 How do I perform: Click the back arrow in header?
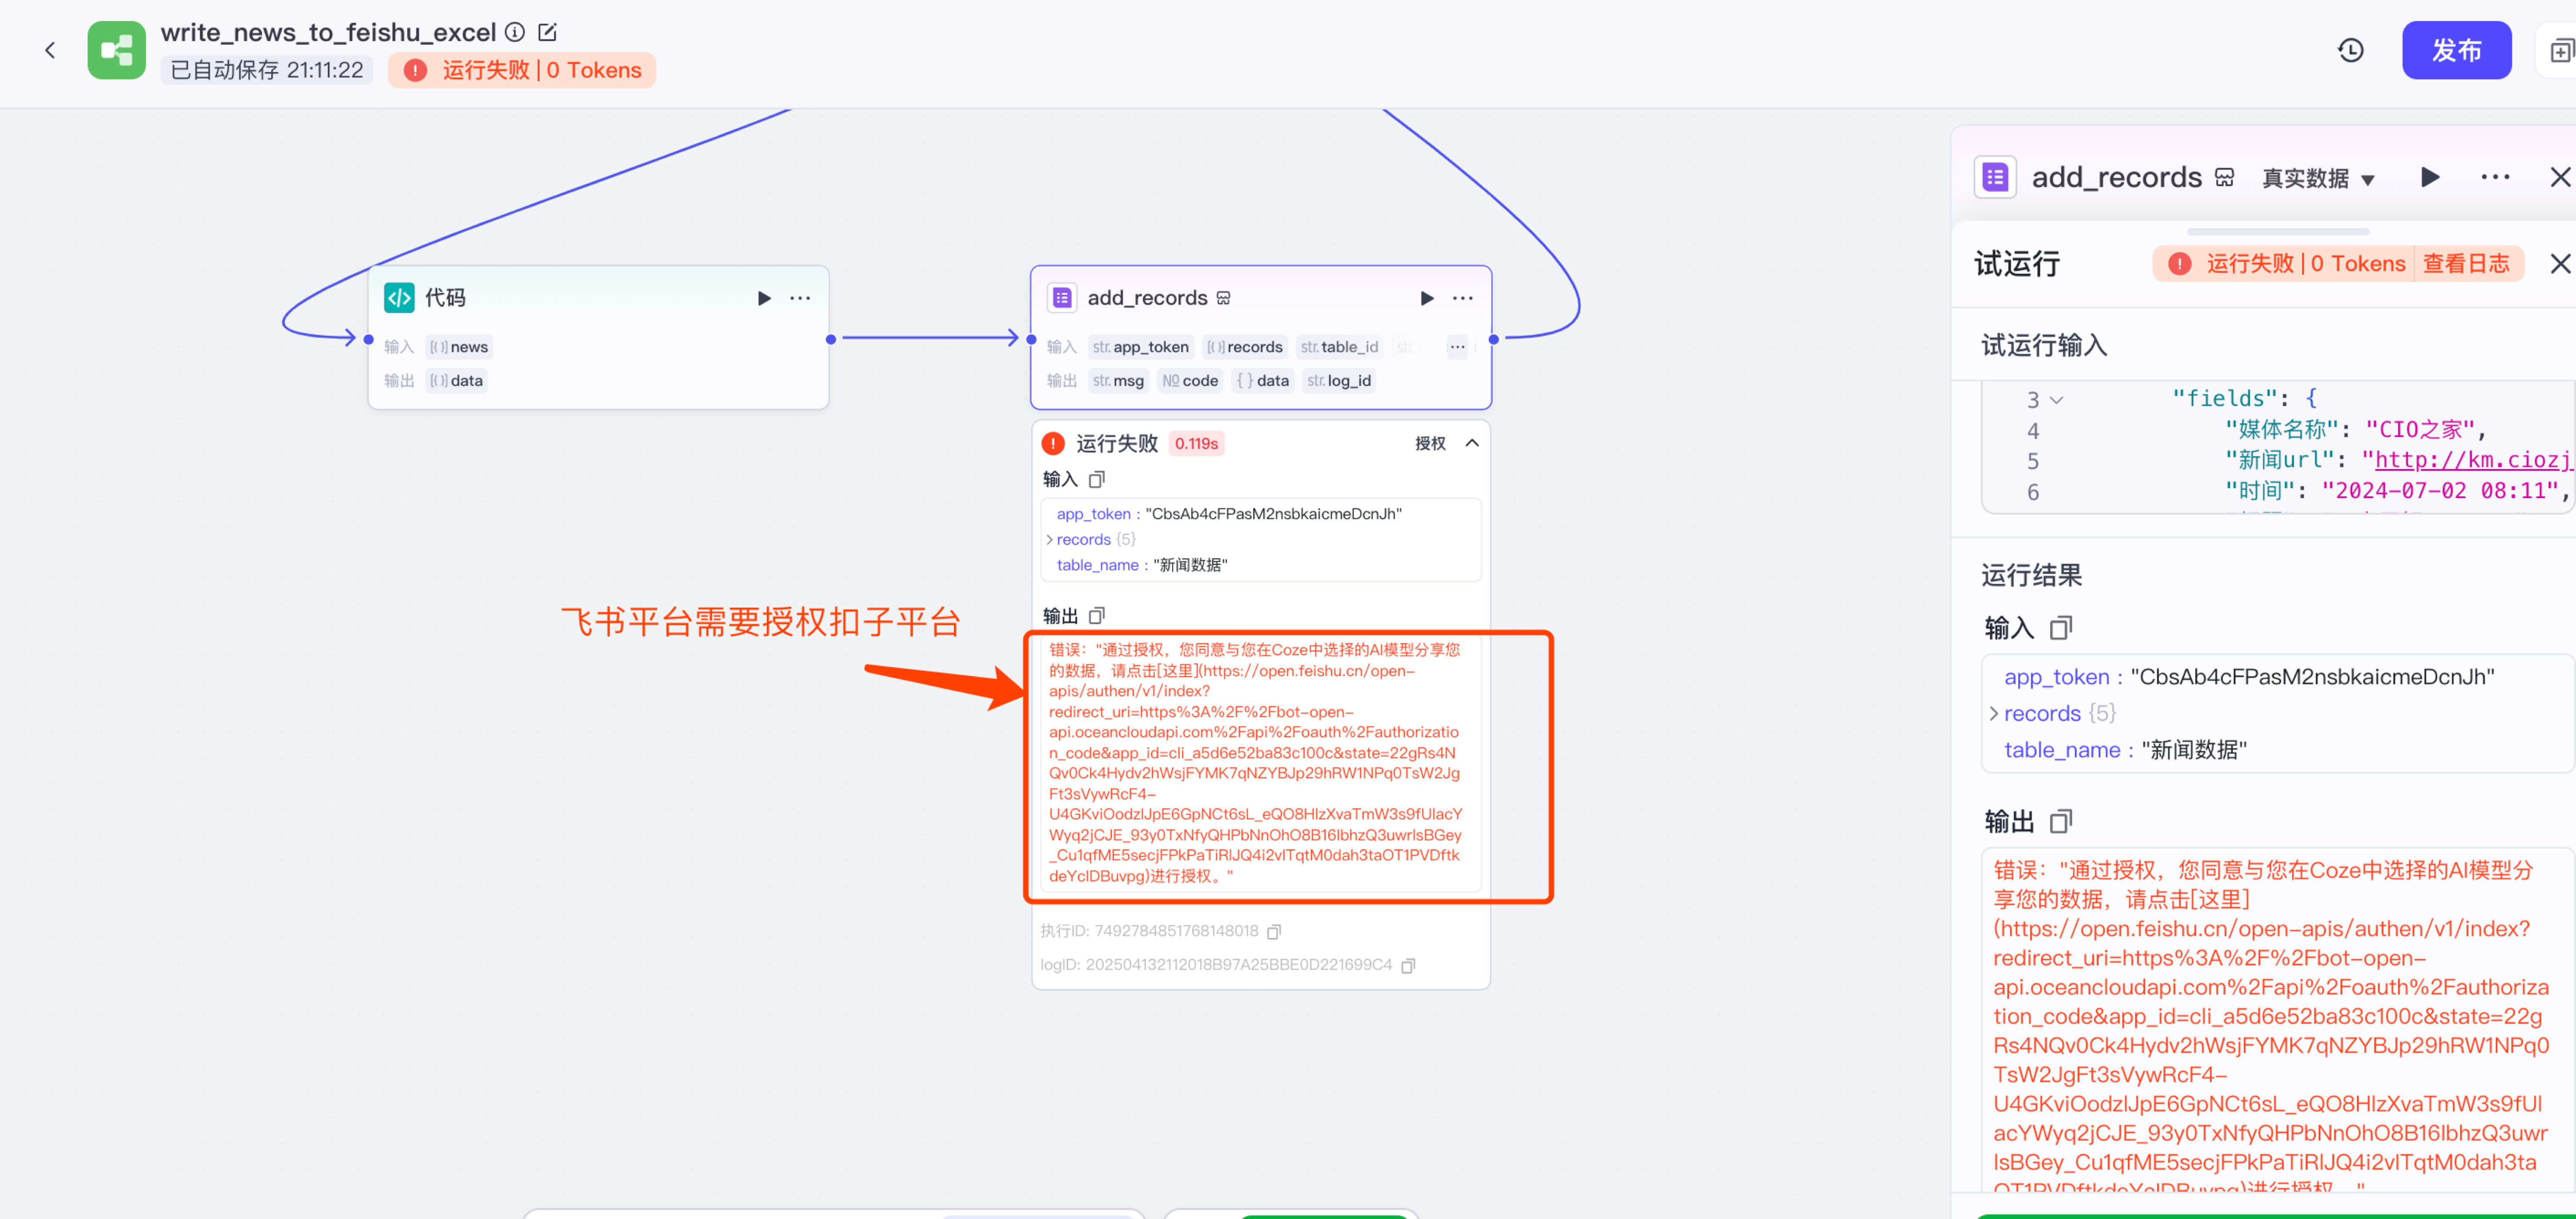point(50,50)
